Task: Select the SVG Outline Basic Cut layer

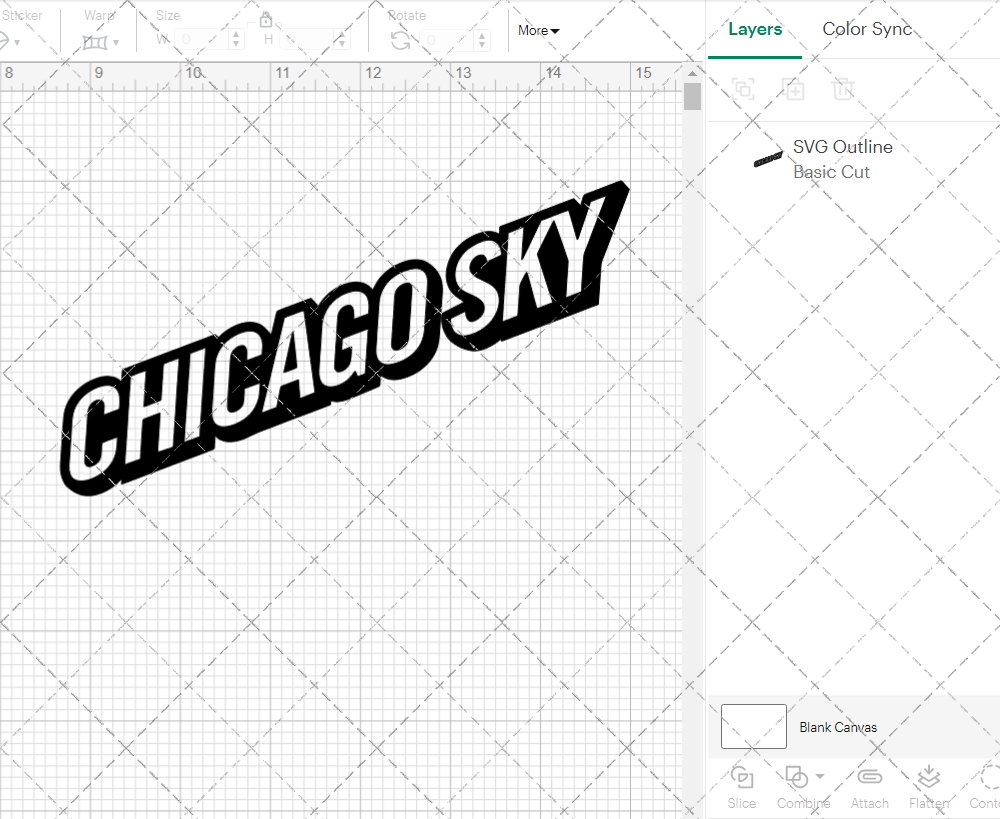Action: [843, 158]
